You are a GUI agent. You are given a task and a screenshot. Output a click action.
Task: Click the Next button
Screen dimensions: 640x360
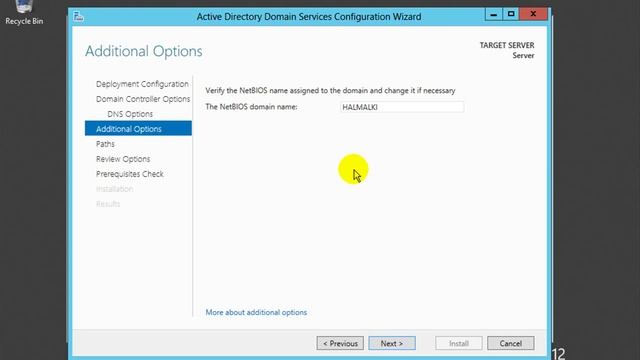(x=392, y=344)
